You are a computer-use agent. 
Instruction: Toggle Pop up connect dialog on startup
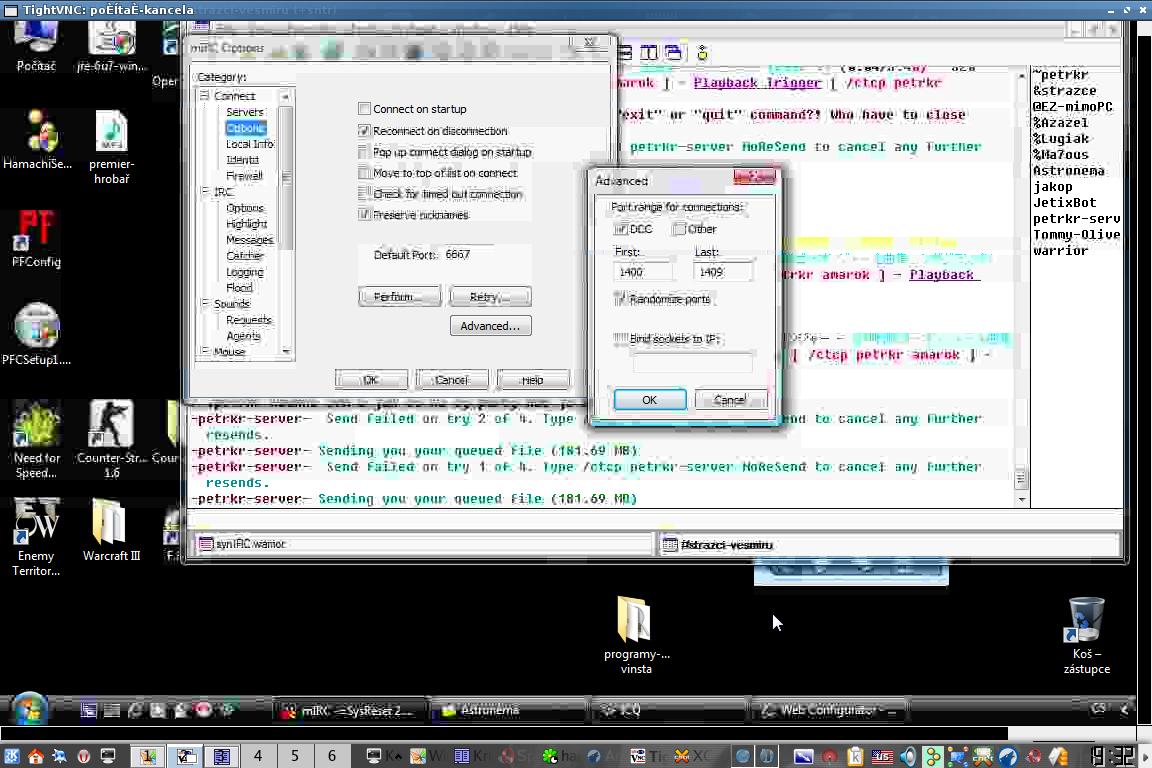click(x=364, y=152)
